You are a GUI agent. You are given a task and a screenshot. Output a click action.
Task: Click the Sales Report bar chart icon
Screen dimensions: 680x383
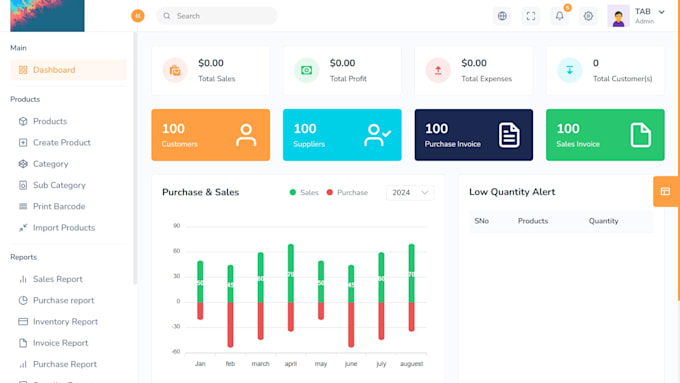tap(23, 279)
